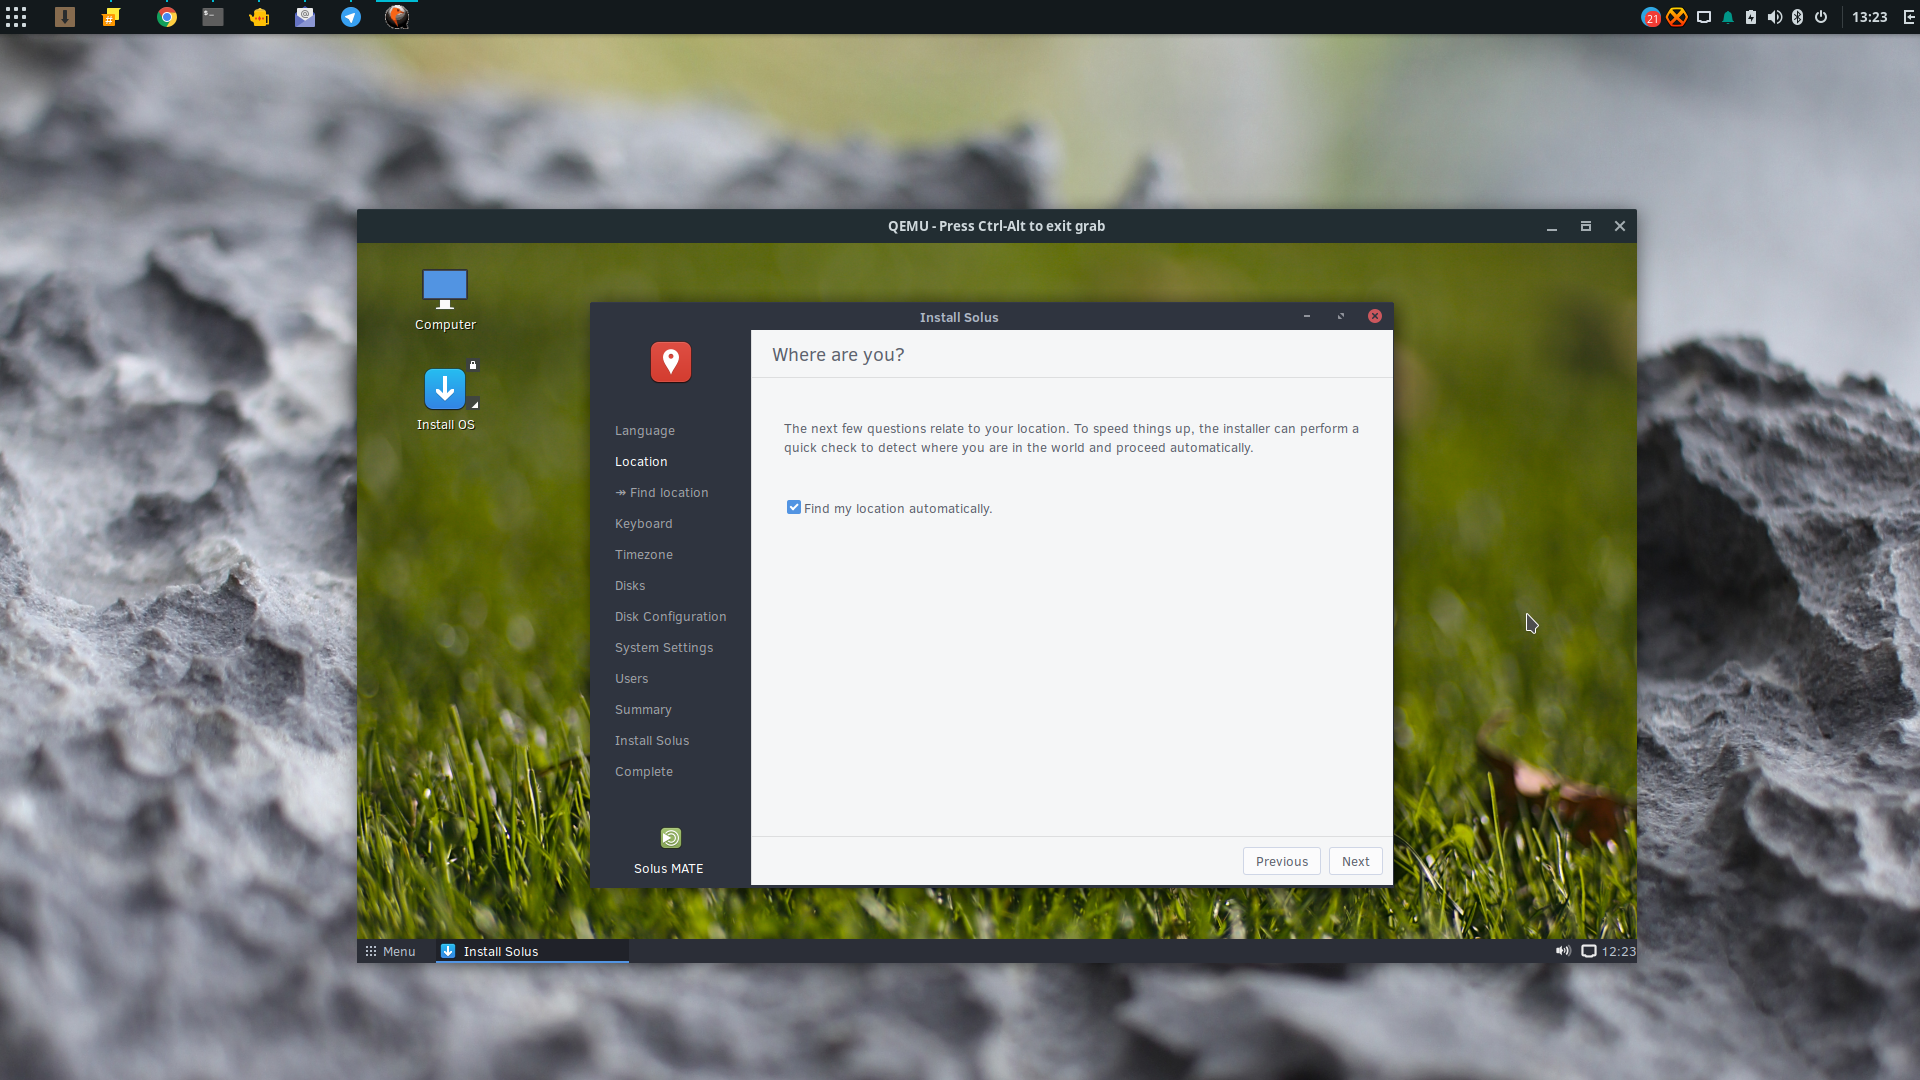Select Install Solus step in sidebar list
The image size is (1920, 1080).
pos(652,741)
